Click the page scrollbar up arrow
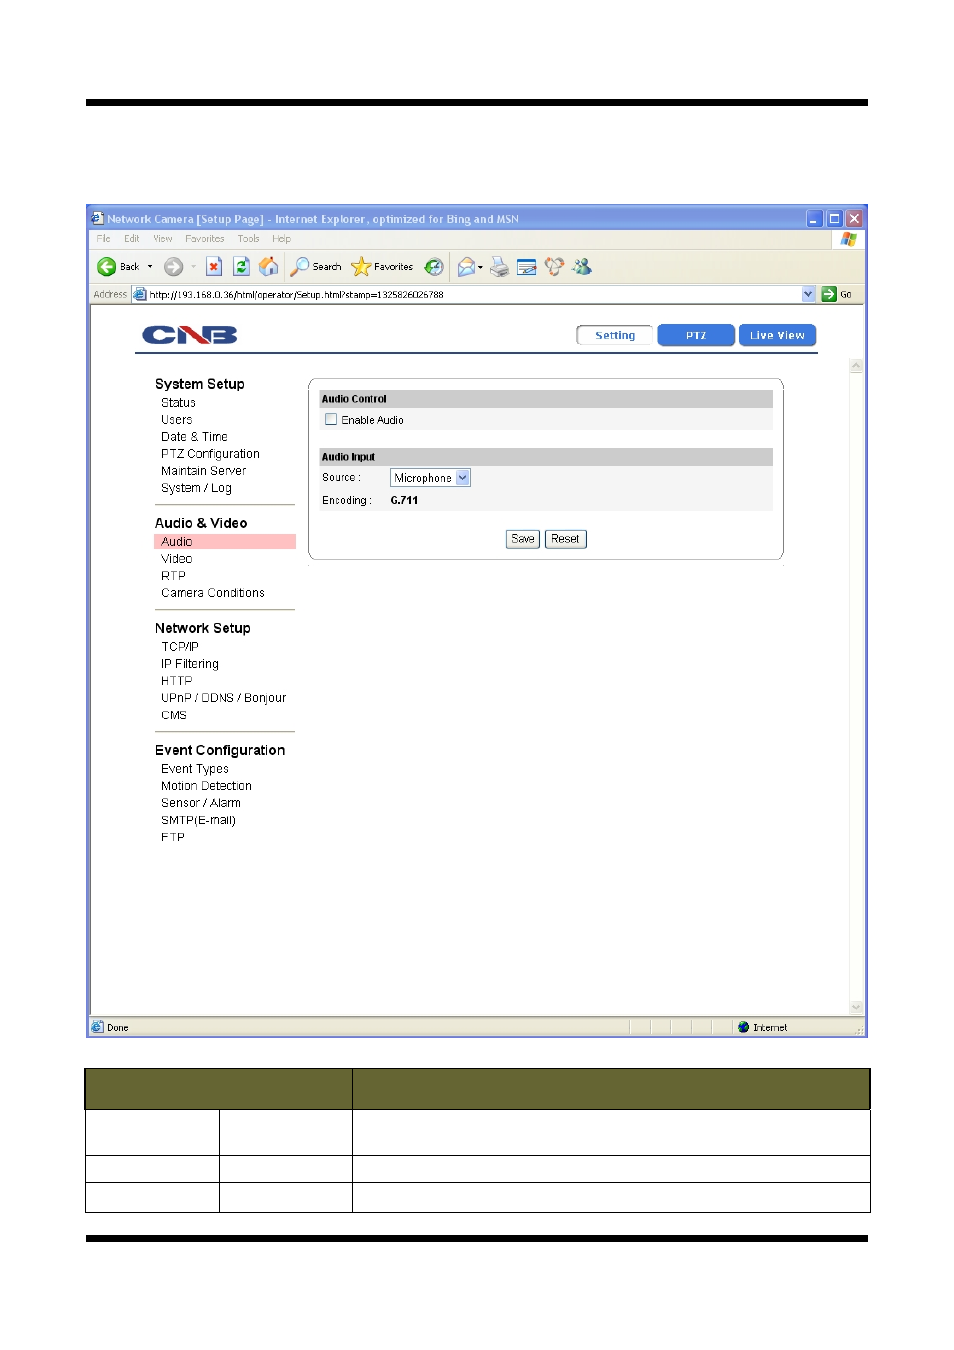The image size is (954, 1350). point(856,366)
